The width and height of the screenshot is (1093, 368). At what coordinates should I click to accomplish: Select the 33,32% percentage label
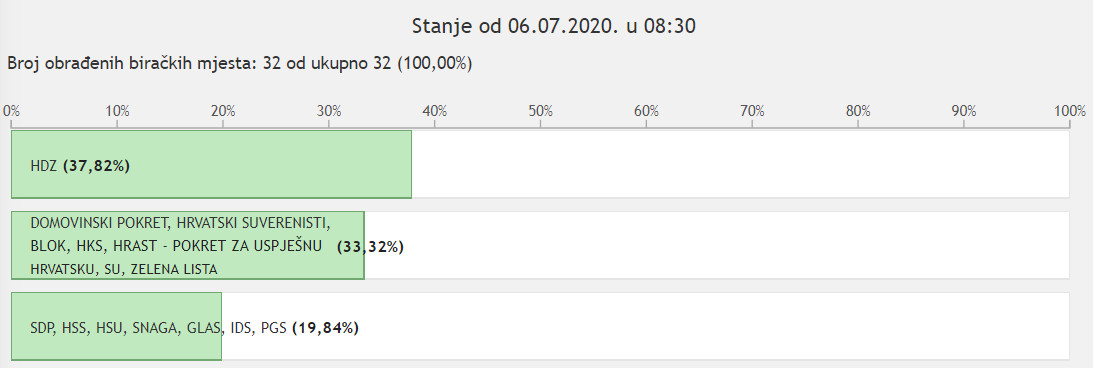[x=370, y=247]
